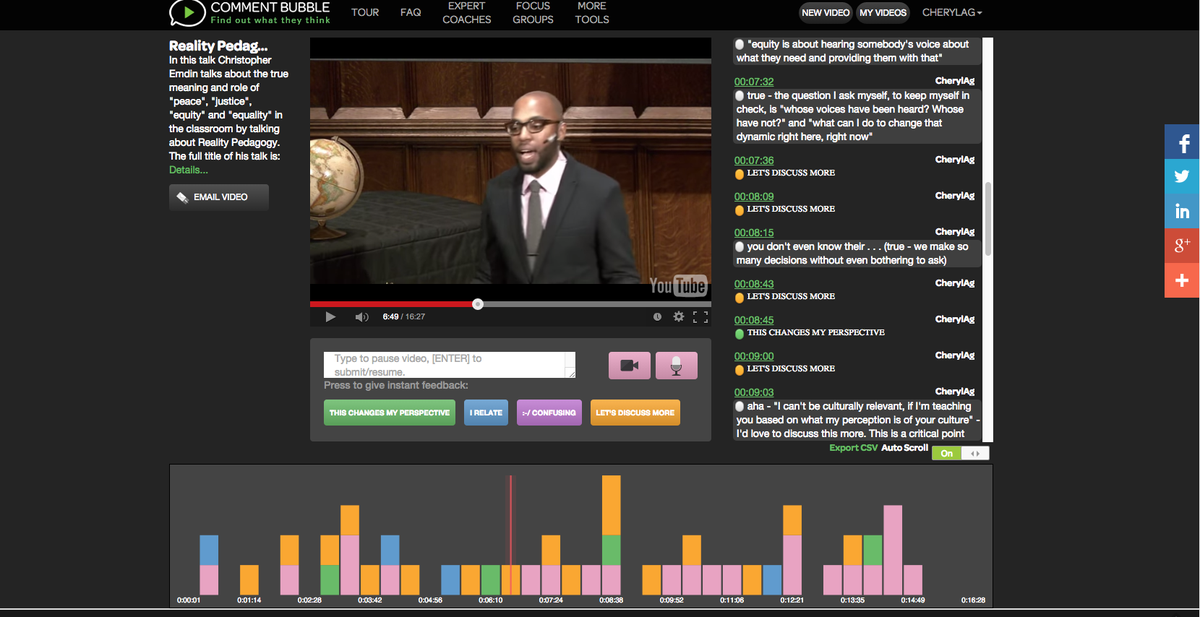Click the comment text input field

point(449,365)
